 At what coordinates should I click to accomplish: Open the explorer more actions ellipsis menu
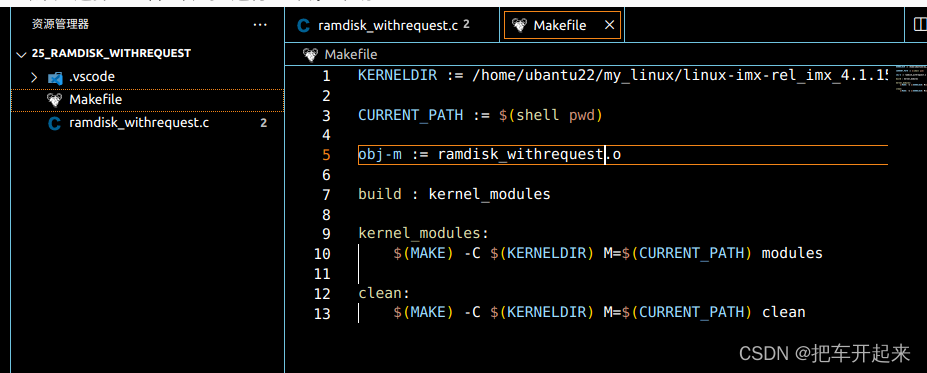pyautogui.click(x=260, y=25)
